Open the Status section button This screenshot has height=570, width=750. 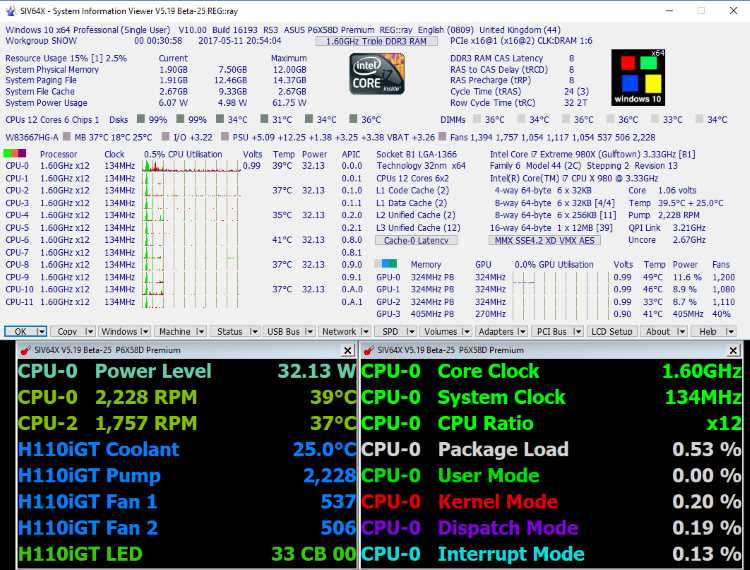230,331
